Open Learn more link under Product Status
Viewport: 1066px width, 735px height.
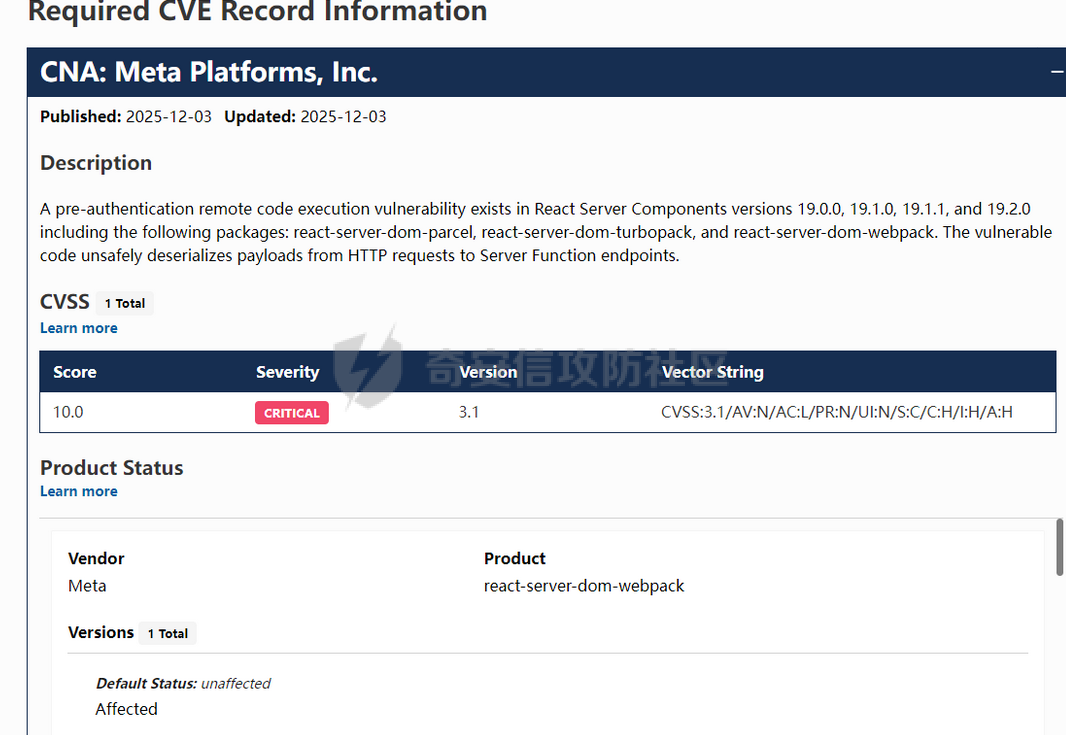(x=79, y=491)
